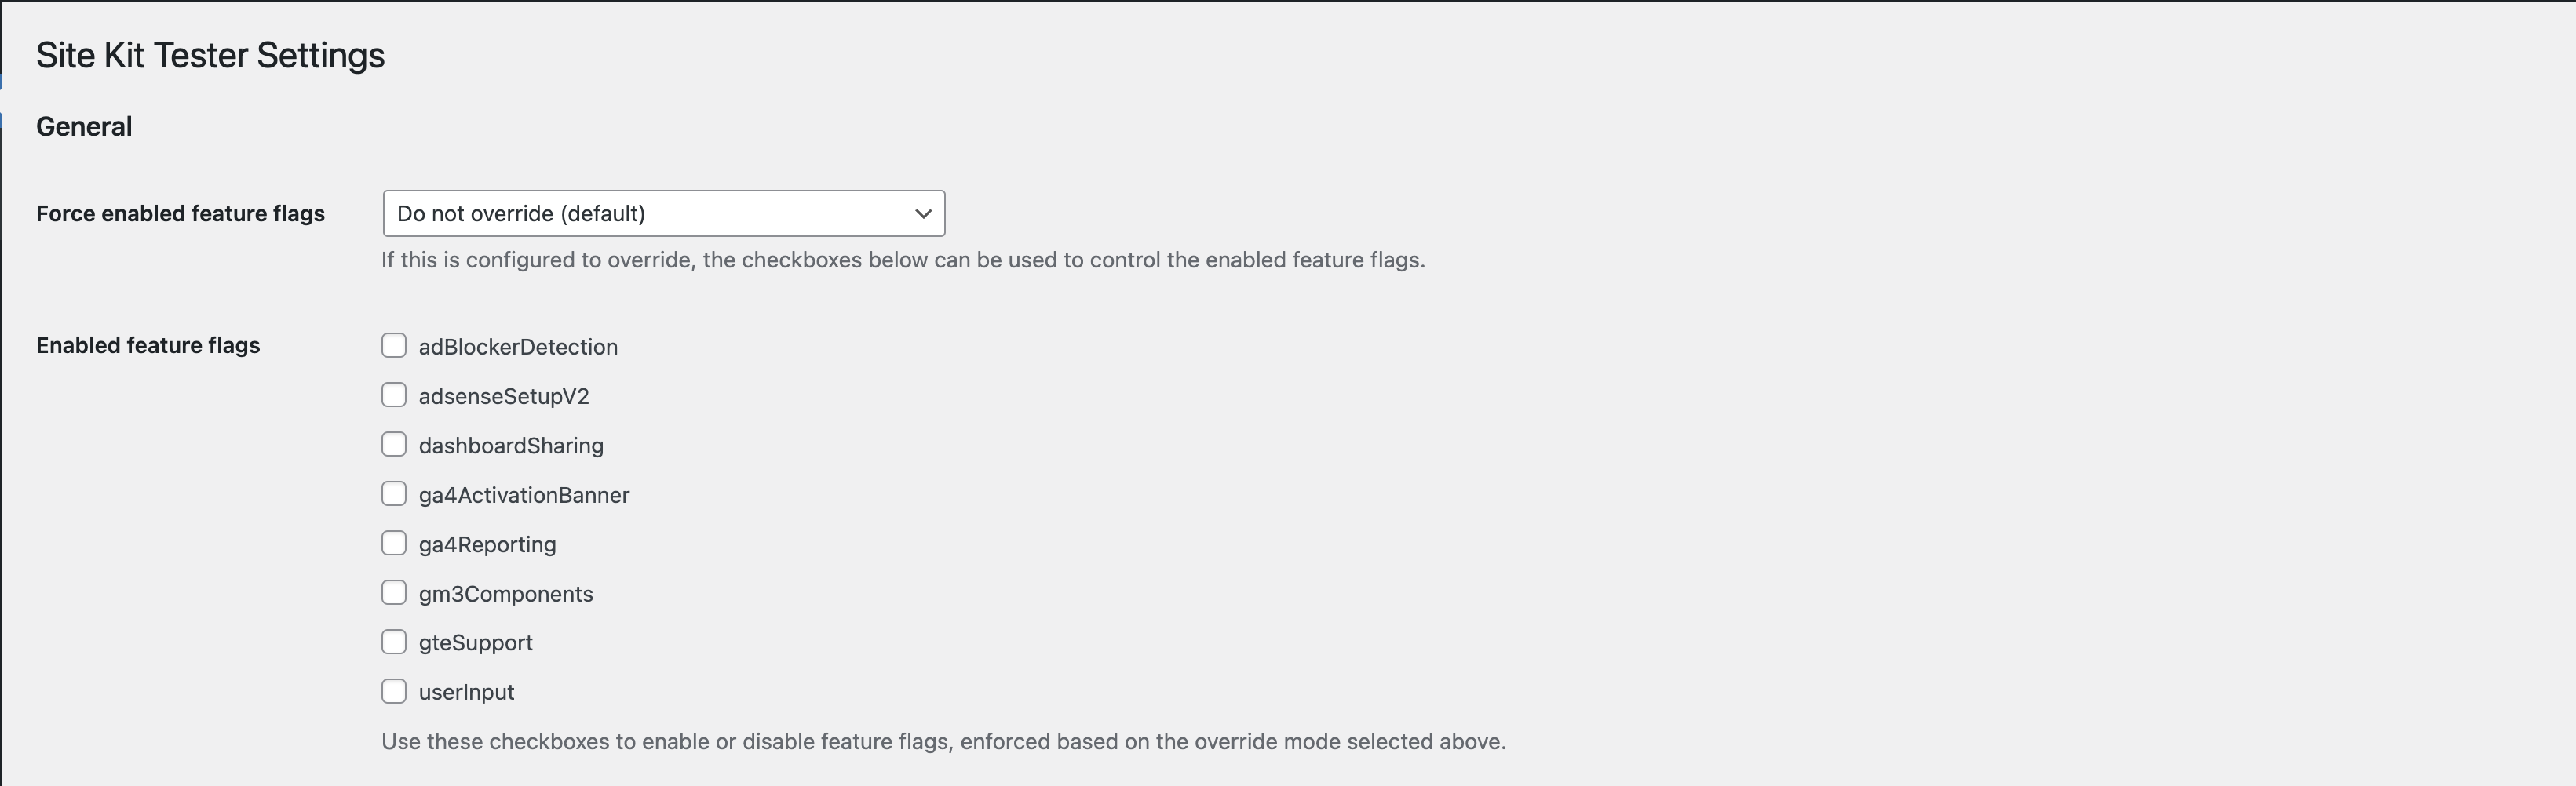Check the adsenseSetupV2 checkbox
This screenshot has width=2576, height=786.
(394, 394)
